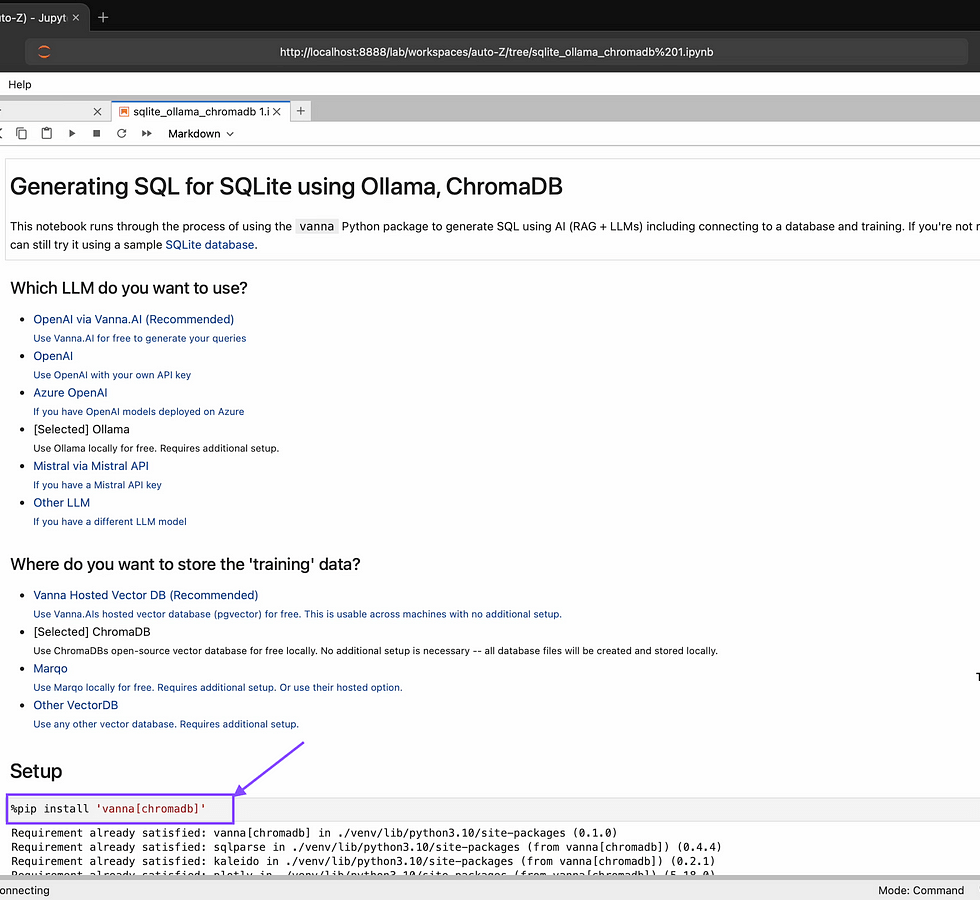Open the Marqo link

click(50, 668)
